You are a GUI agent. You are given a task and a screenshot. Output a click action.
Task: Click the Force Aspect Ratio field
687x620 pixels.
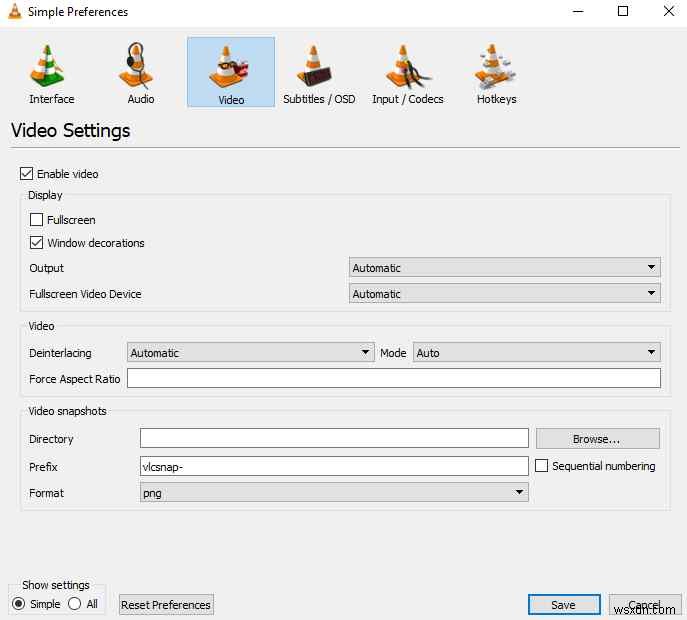[x=394, y=378]
